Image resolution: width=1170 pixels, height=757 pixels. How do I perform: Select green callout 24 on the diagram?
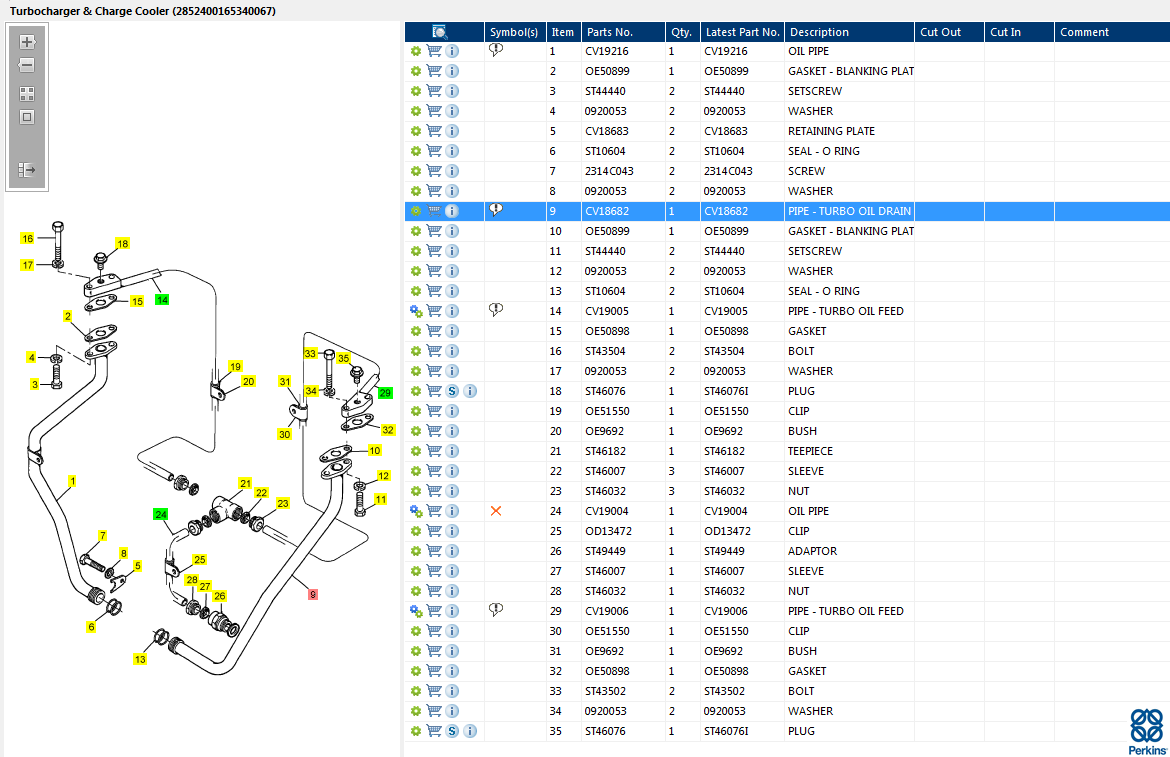coord(160,515)
